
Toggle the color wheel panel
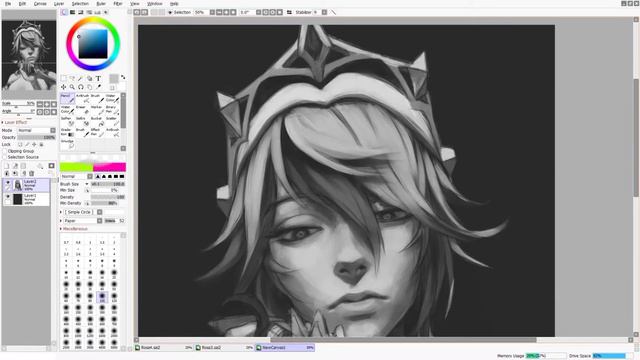coord(64,12)
